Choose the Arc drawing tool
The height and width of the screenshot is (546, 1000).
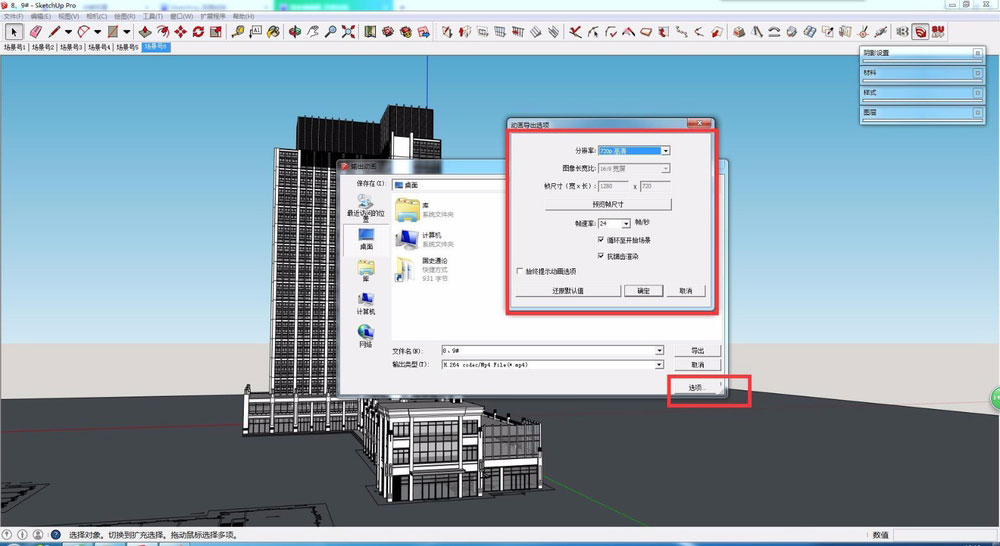84,31
